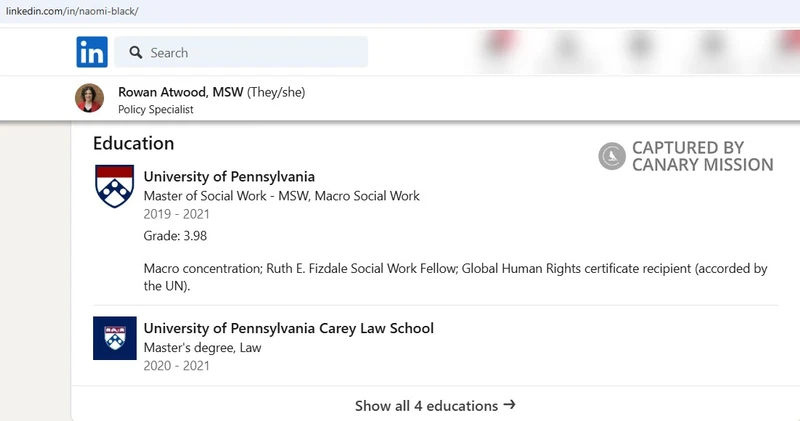800x421 pixels.
Task: Click the arrow beside Show all 4 educations
Action: pos(510,405)
